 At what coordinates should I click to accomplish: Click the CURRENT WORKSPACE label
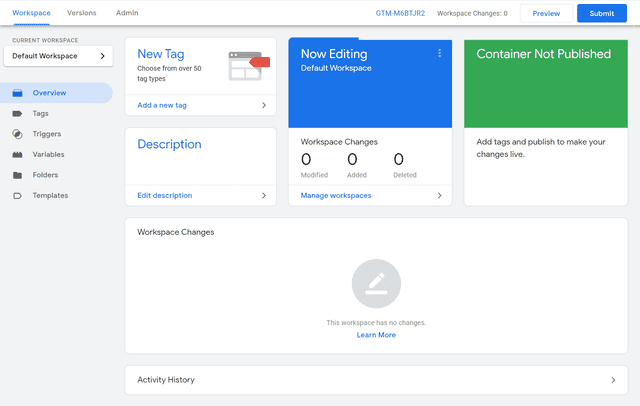click(x=45, y=40)
